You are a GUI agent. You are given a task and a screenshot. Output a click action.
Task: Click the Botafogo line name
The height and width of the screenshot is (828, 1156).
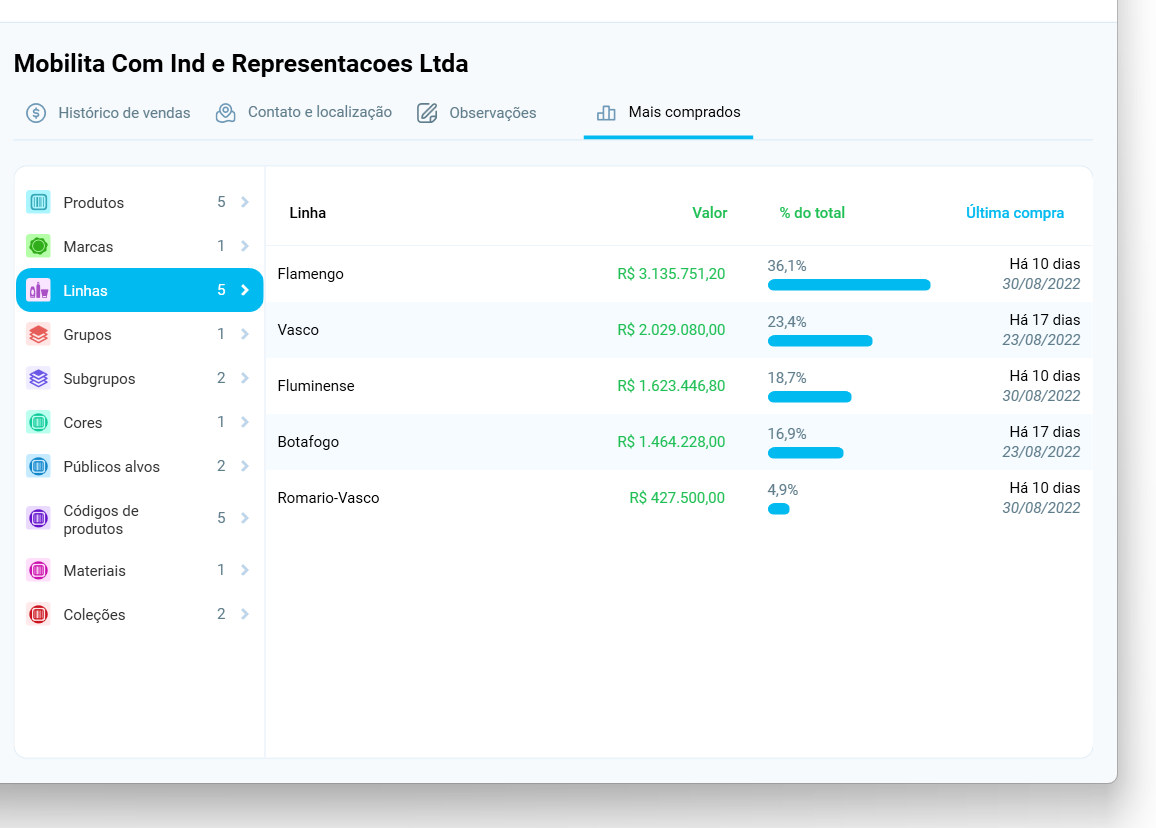pyautogui.click(x=308, y=442)
